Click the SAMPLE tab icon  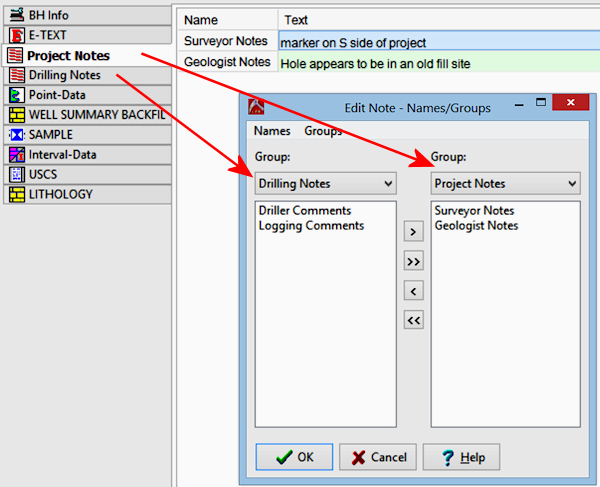coord(16,135)
